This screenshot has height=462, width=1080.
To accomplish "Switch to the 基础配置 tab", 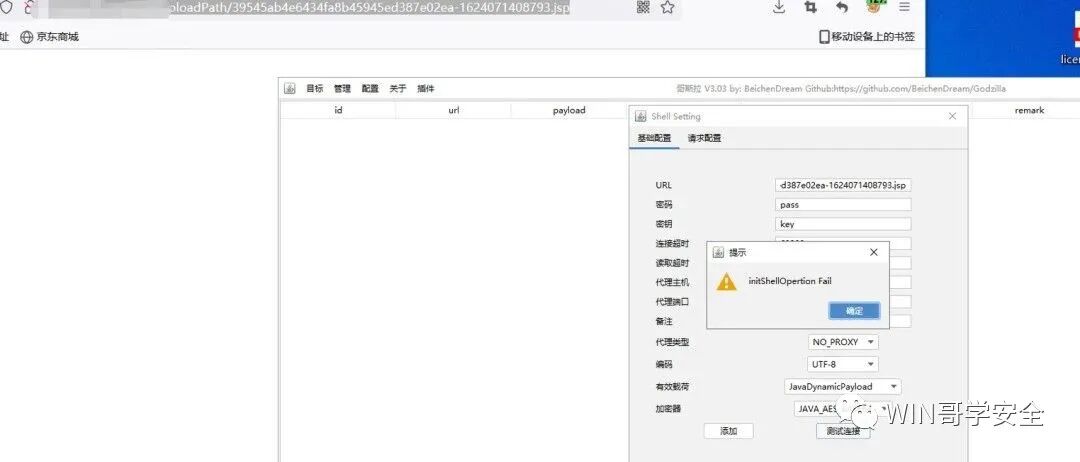I will click(654, 138).
